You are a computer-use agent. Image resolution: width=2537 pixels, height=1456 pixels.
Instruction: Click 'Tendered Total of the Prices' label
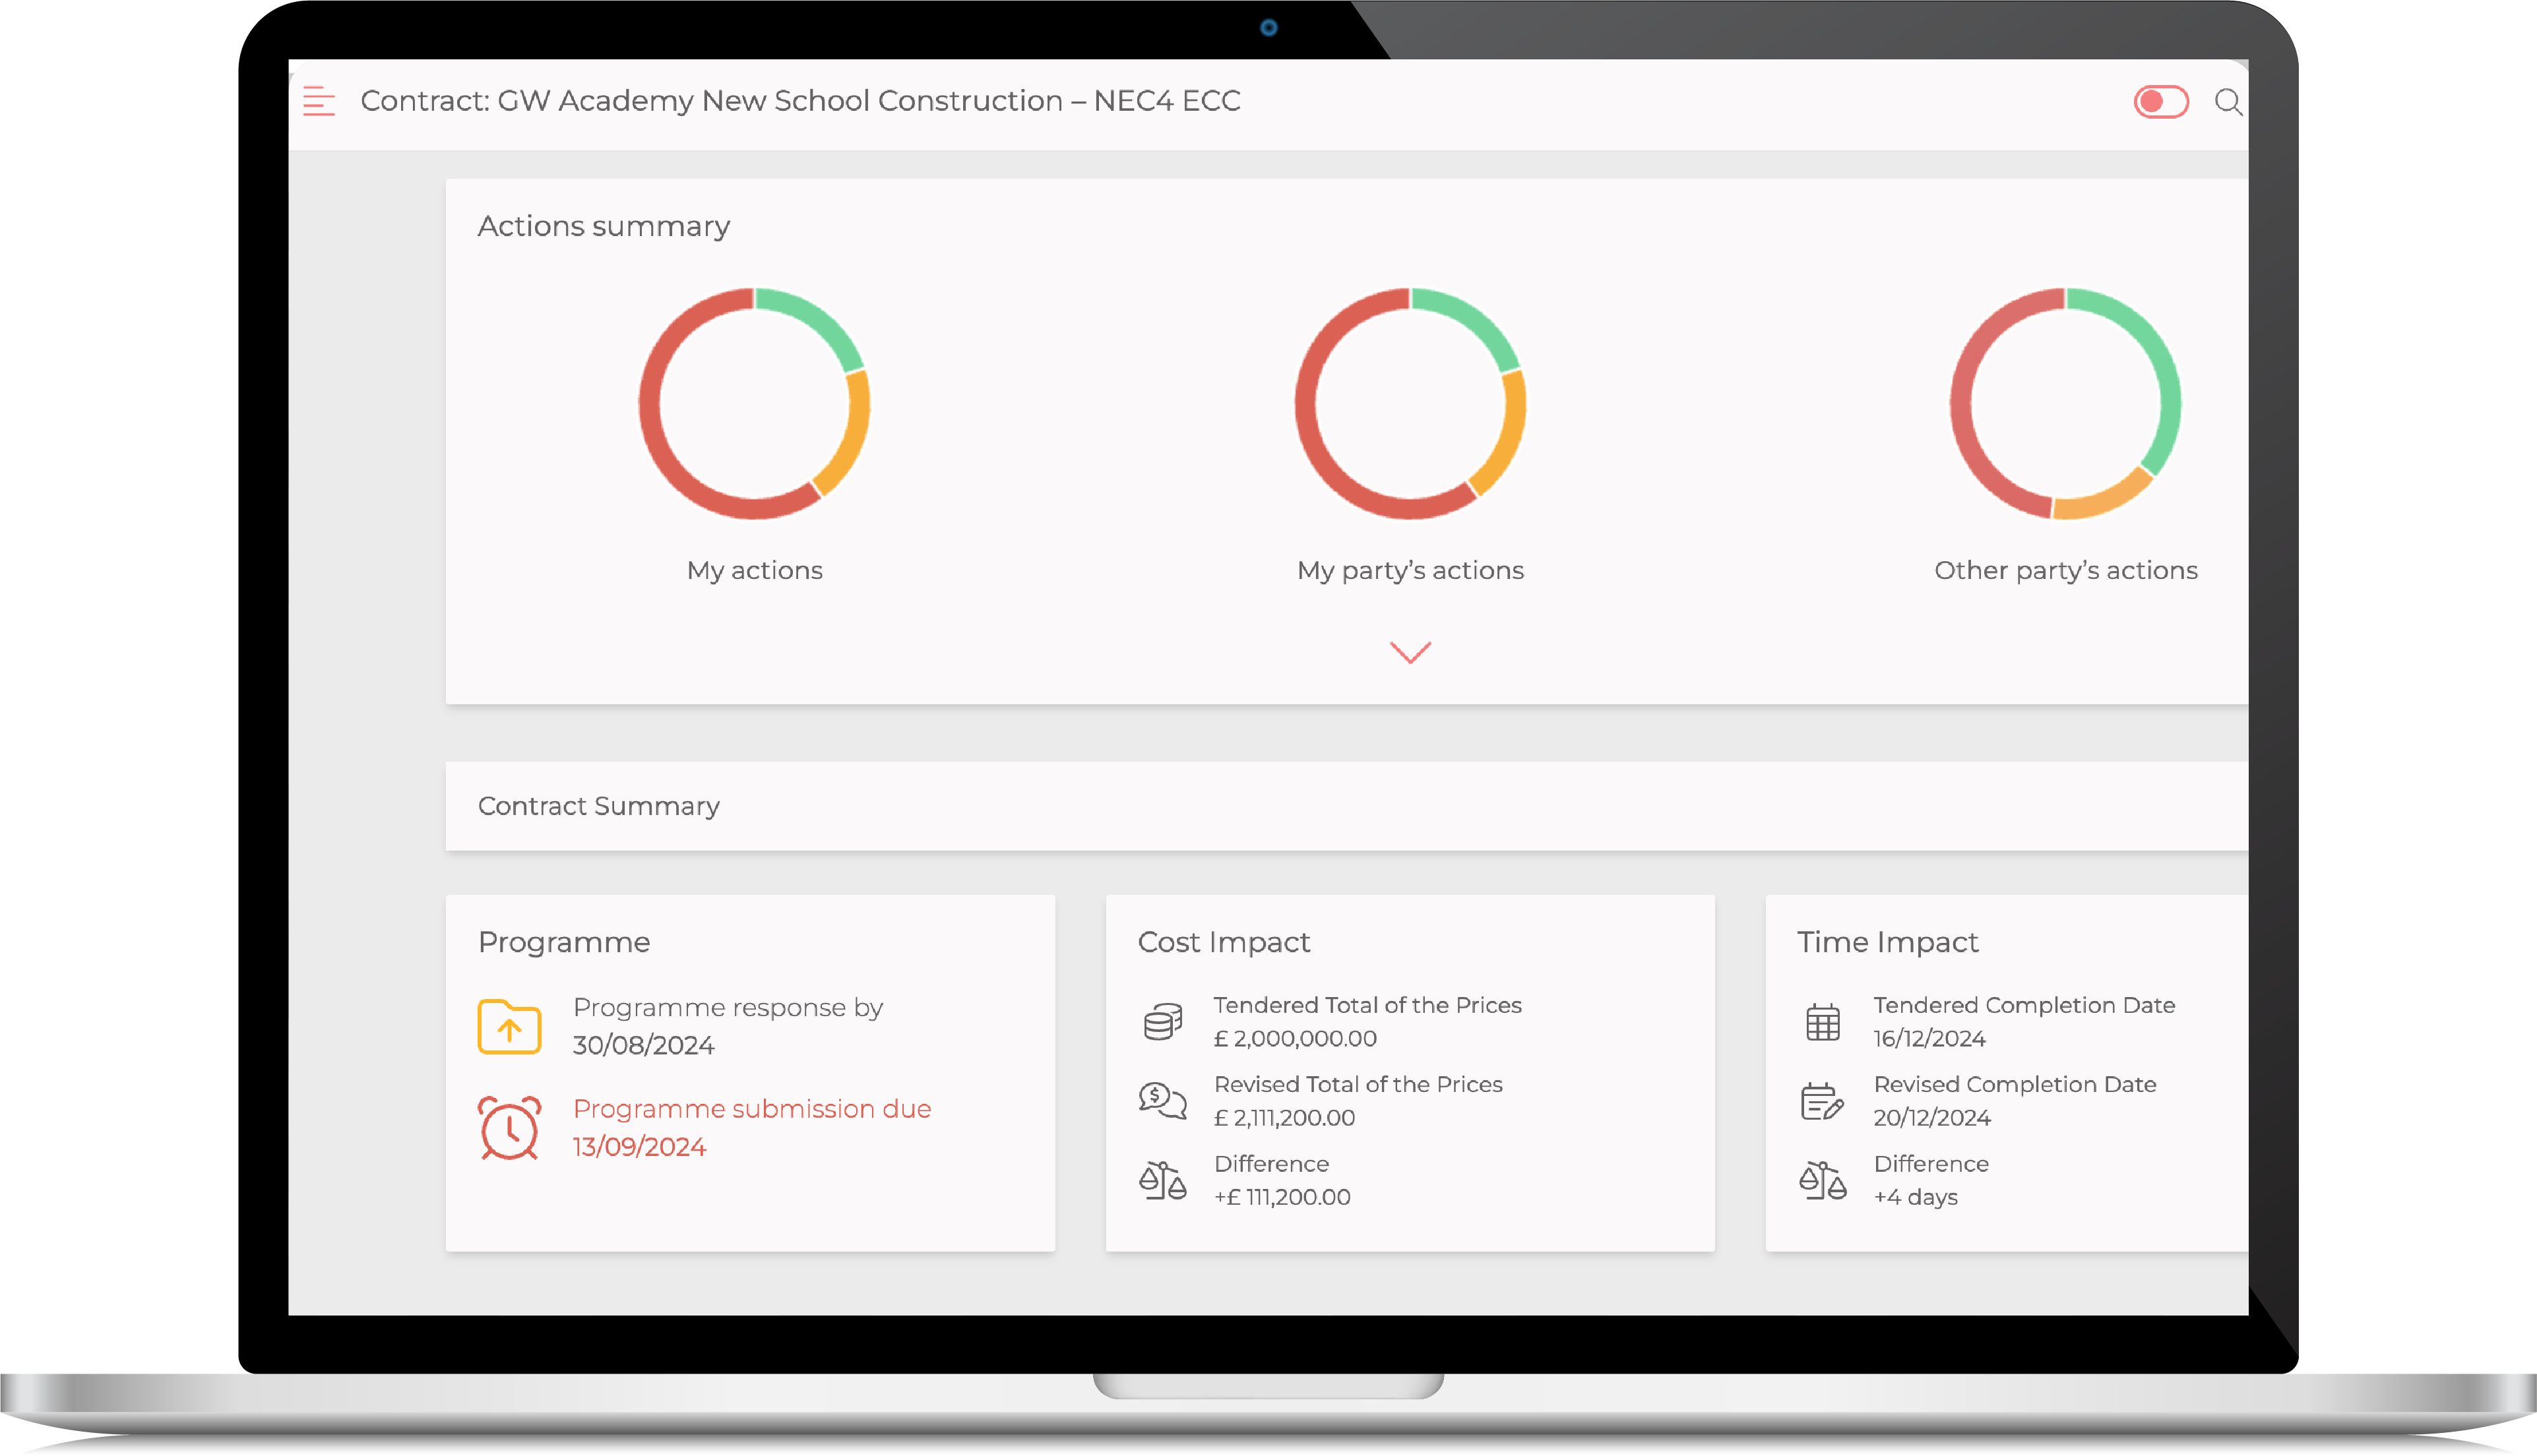click(x=1367, y=1005)
